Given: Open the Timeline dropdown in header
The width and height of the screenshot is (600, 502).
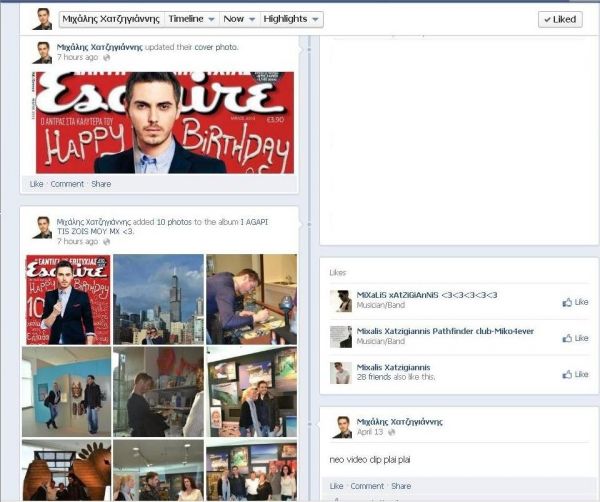Looking at the screenshot, I should pos(191,19).
